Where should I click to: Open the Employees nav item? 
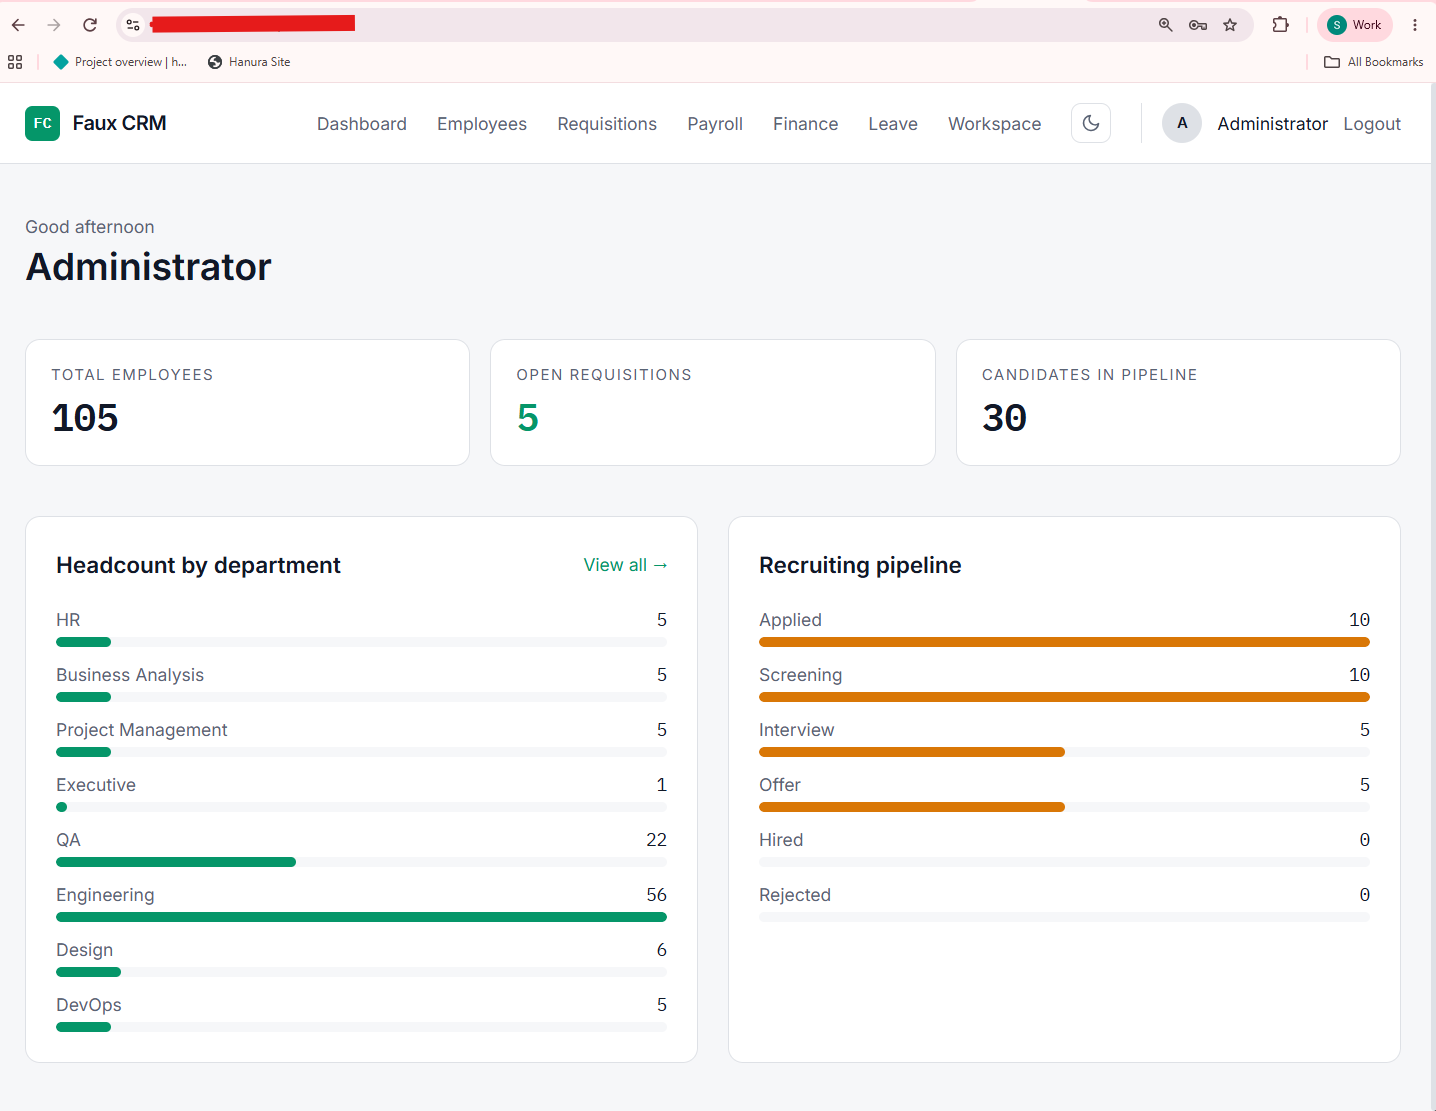[482, 124]
